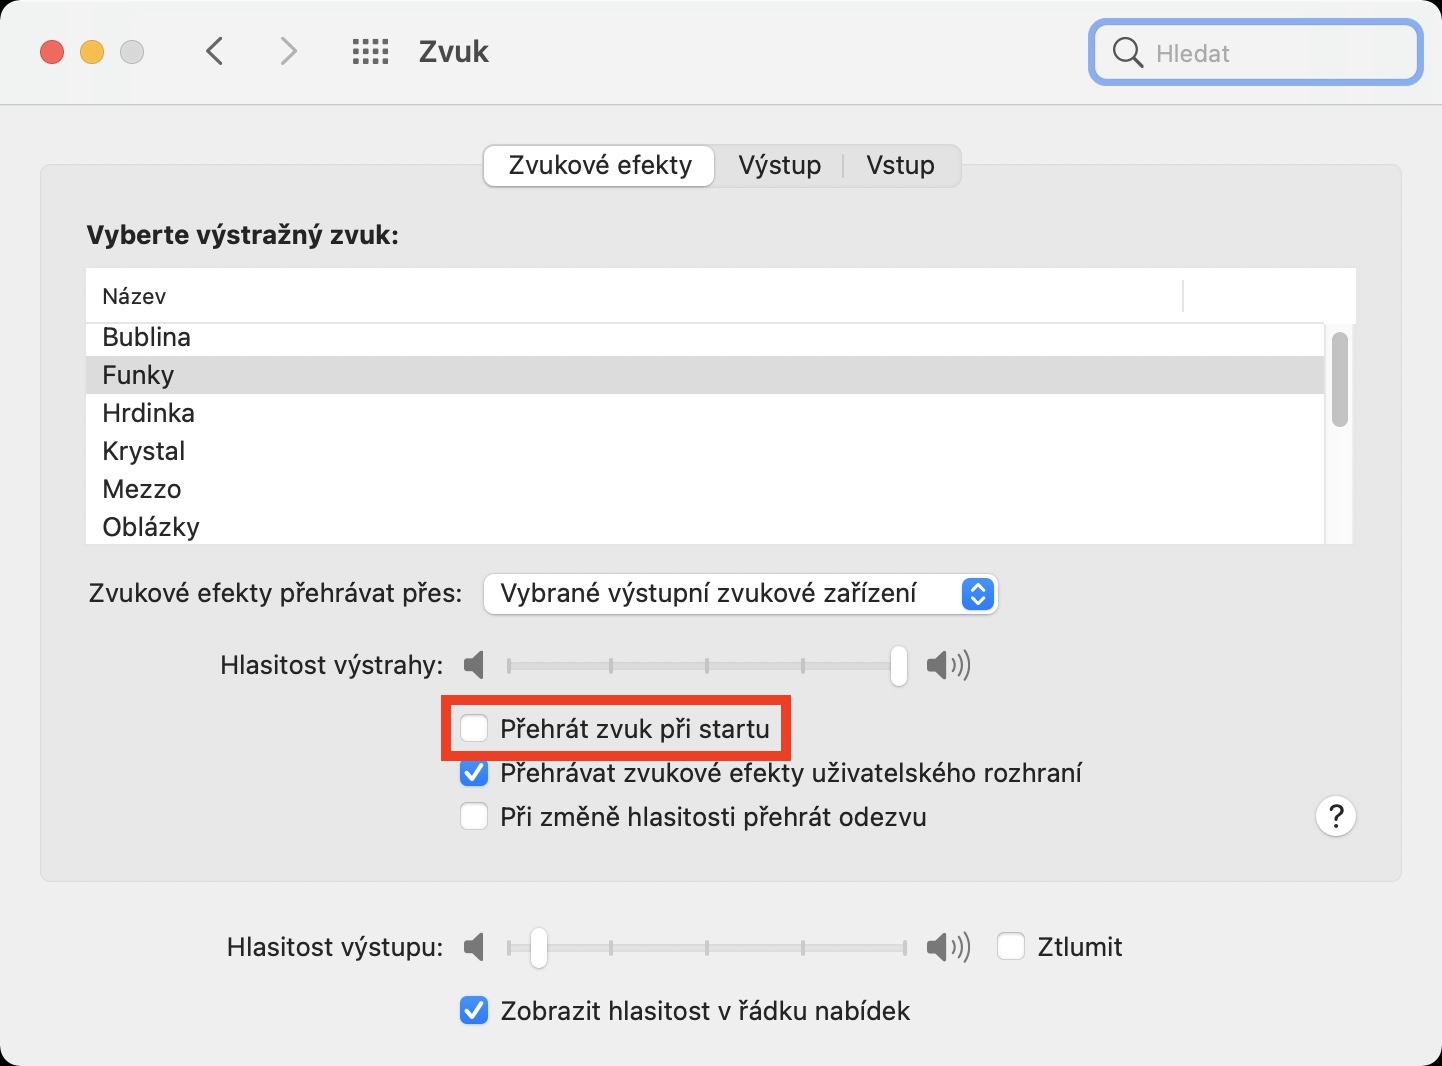Click the back arrow in toolbar
1442x1066 pixels.
coord(214,51)
